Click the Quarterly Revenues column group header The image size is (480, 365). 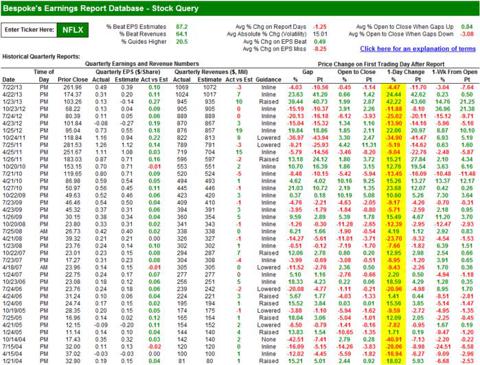point(211,72)
